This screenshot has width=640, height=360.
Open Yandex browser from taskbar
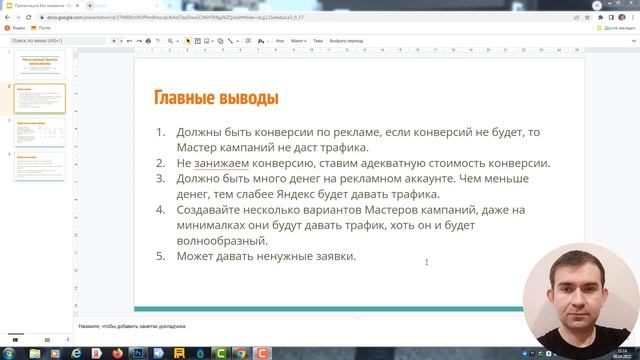click(97, 353)
